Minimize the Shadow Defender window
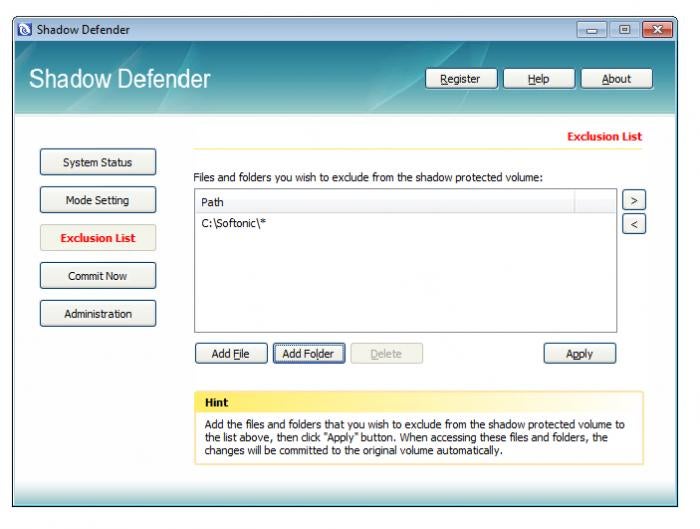The height and width of the screenshot is (529, 700). [592, 30]
